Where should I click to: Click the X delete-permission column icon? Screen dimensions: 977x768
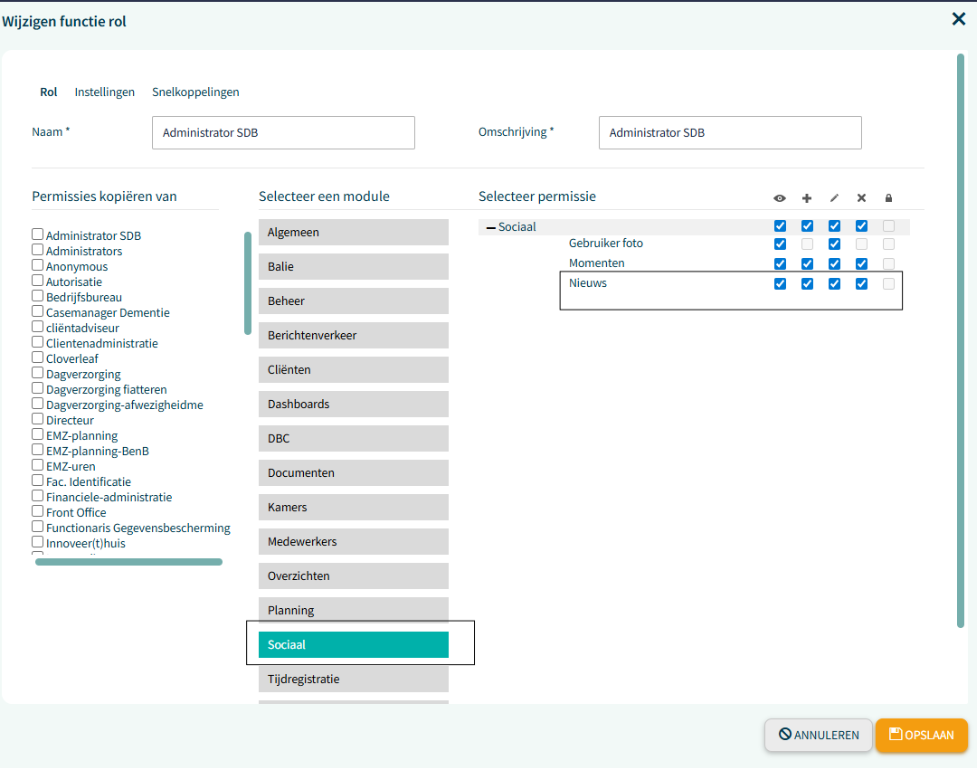click(861, 198)
